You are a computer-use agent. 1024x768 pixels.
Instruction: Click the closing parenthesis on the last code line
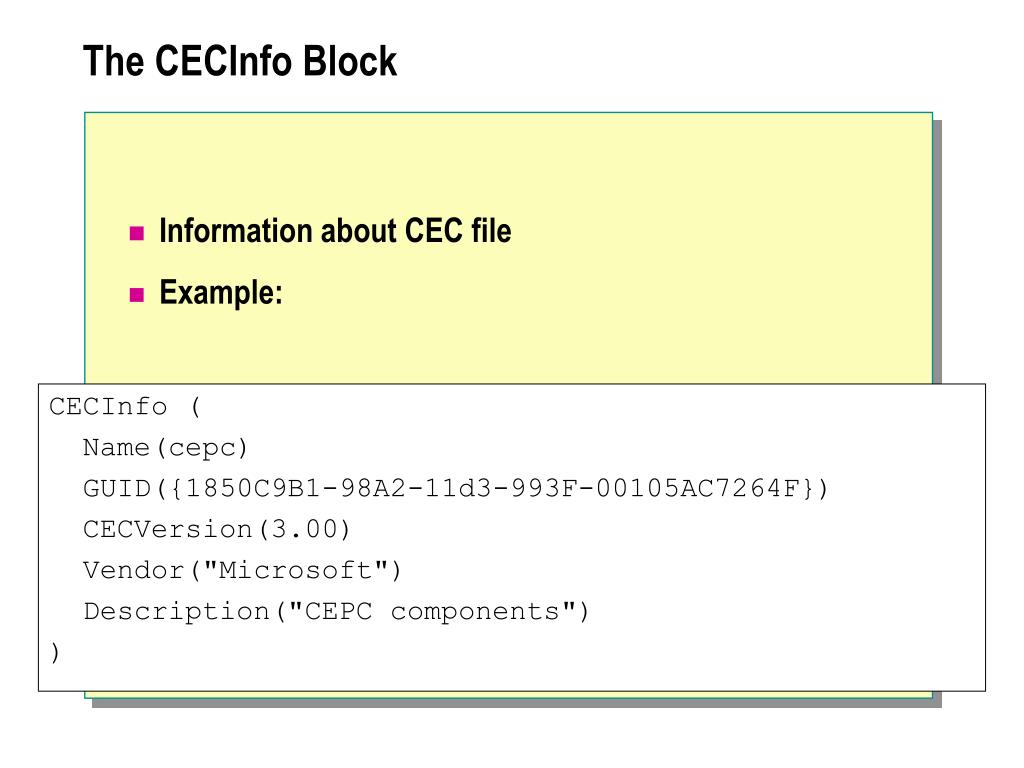[55, 652]
